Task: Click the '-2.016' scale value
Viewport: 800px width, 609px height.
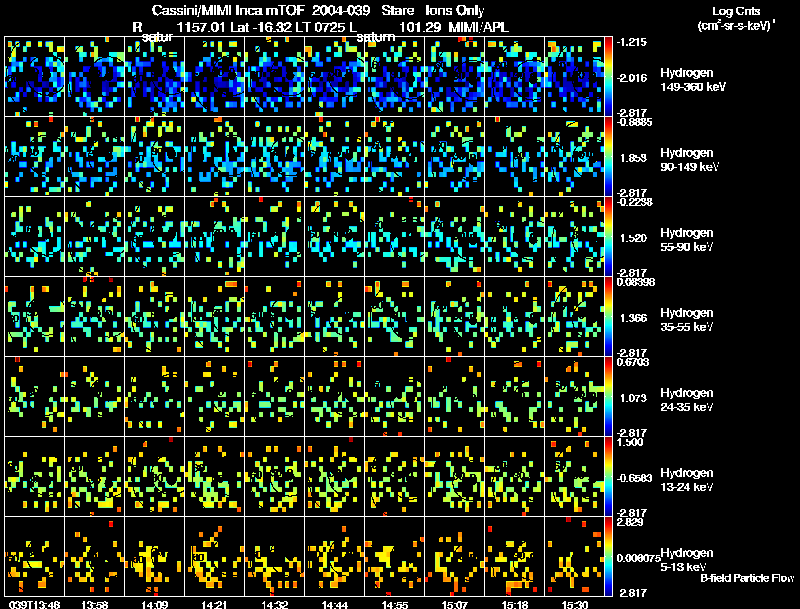Action: point(631,78)
